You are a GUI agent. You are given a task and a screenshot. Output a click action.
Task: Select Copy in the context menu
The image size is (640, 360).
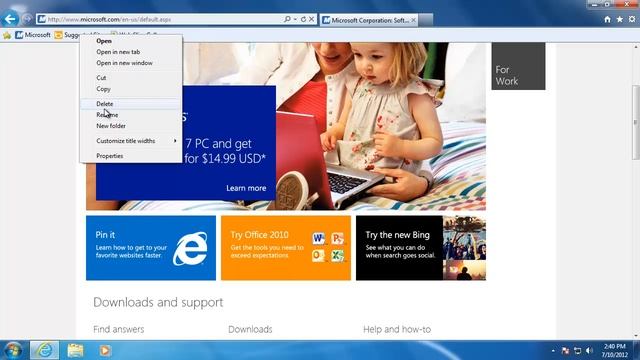131,89
